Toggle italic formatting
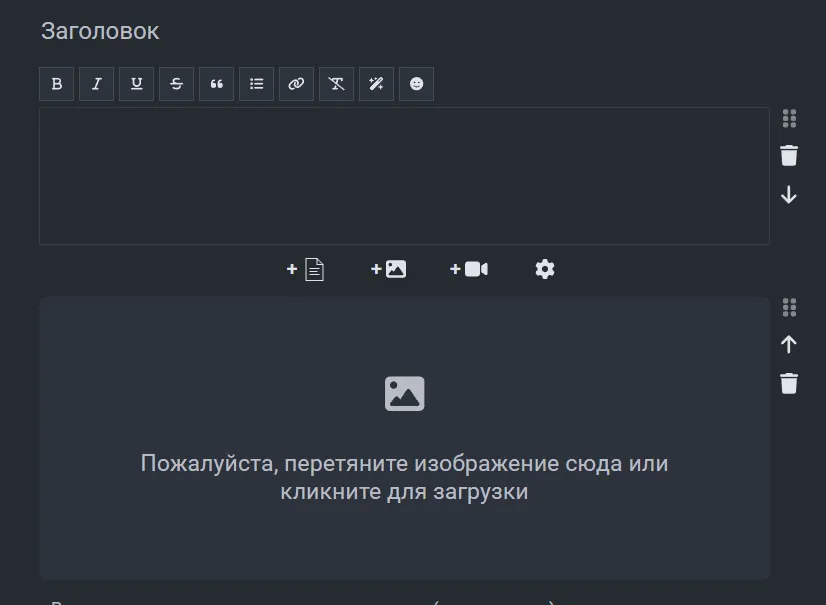 point(96,84)
